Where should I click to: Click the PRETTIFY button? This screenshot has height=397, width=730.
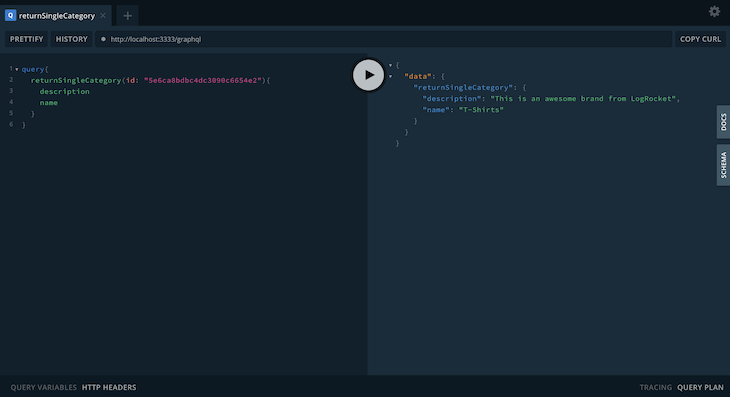click(27, 39)
